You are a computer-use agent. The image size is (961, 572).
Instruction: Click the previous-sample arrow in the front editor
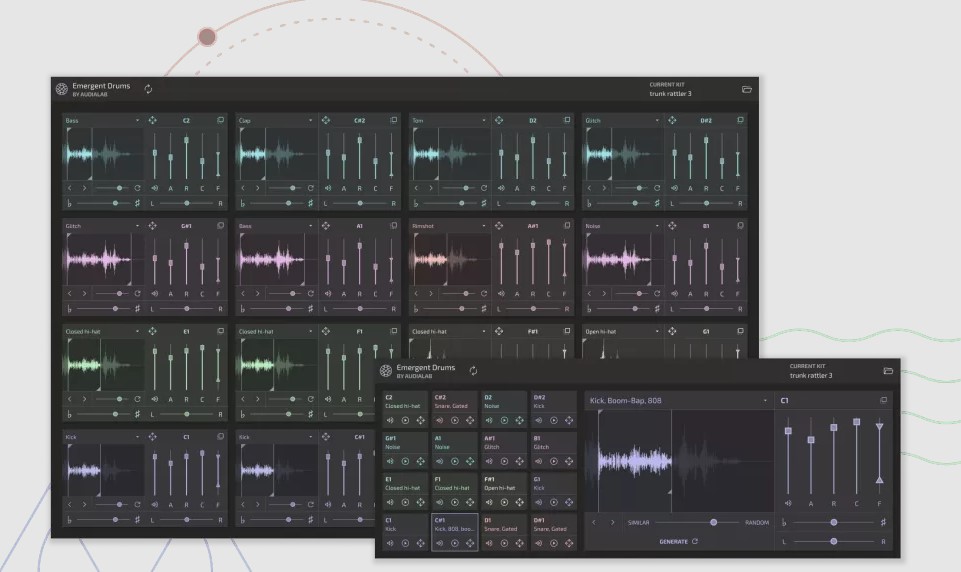coord(593,522)
